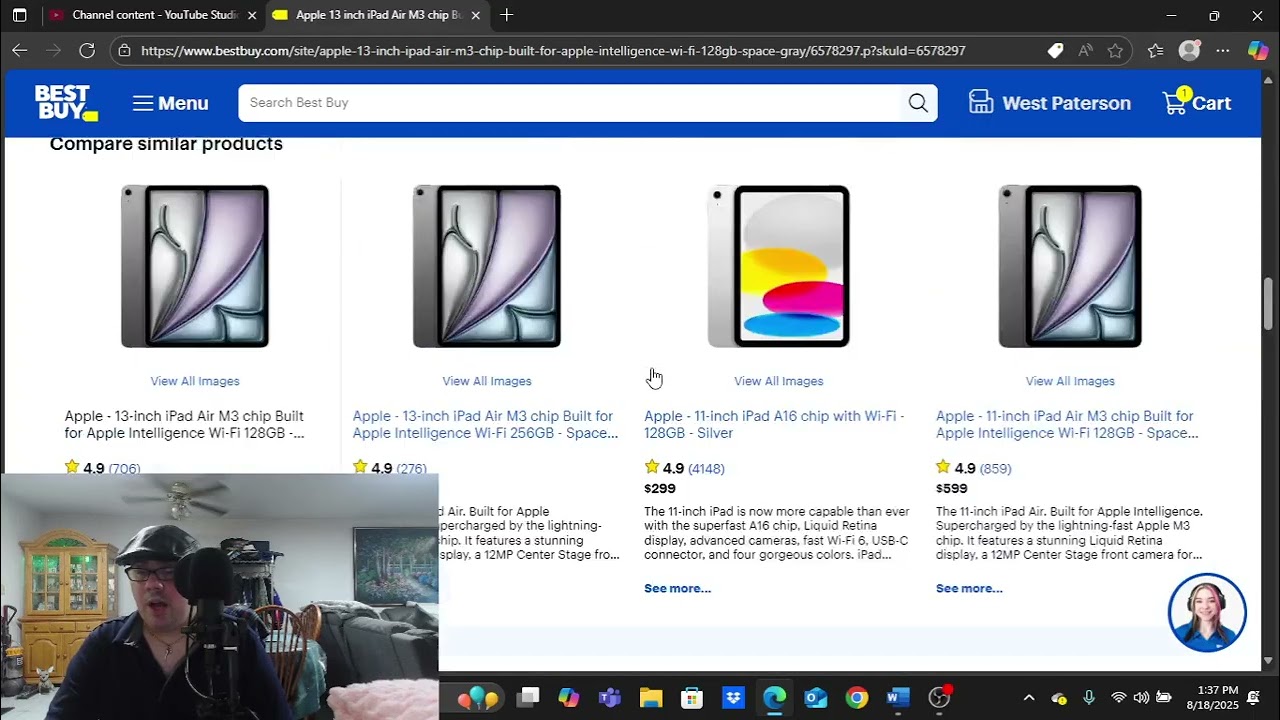Open the 859 reviews for 11-inch iPad Air

tap(995, 468)
